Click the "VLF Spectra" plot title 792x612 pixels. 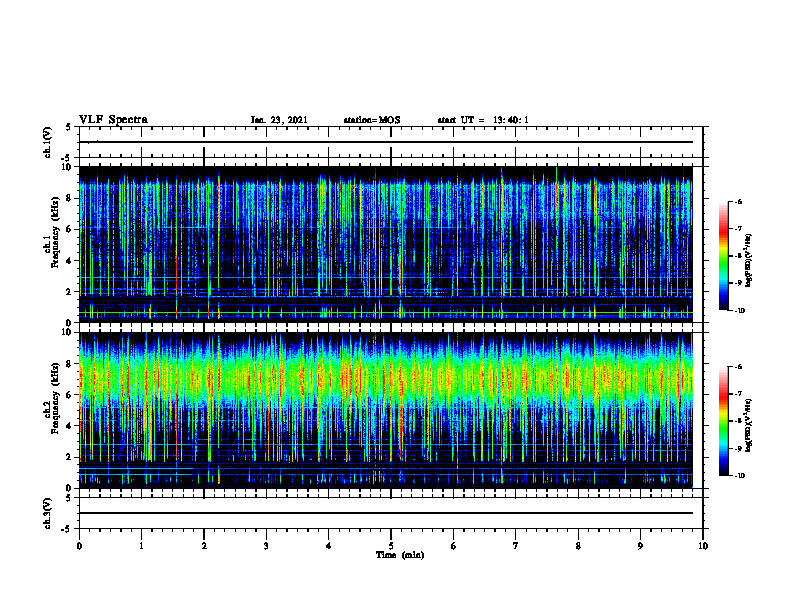point(113,120)
